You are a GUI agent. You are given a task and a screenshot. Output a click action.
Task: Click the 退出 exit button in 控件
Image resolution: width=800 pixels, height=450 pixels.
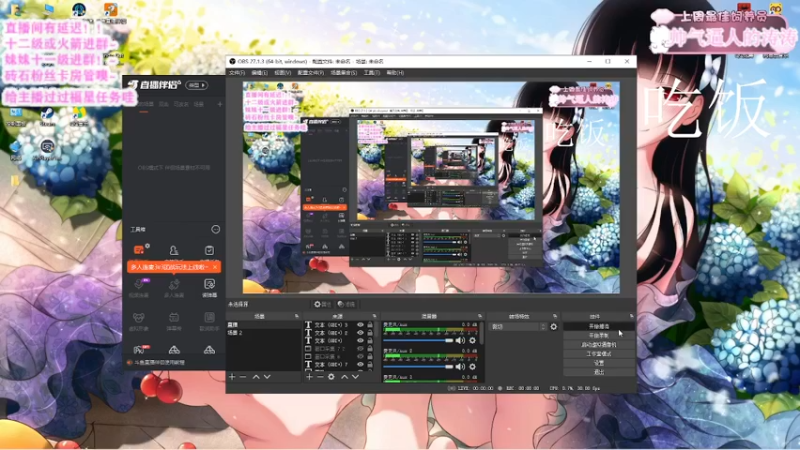(599, 372)
